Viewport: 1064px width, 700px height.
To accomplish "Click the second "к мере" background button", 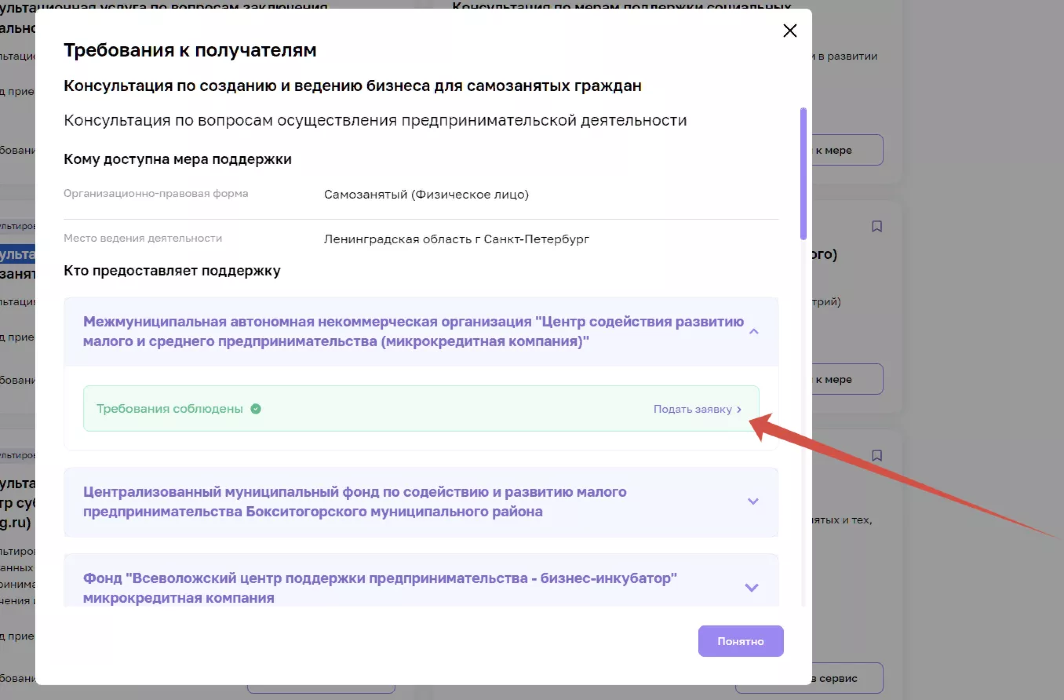I will coord(846,379).
